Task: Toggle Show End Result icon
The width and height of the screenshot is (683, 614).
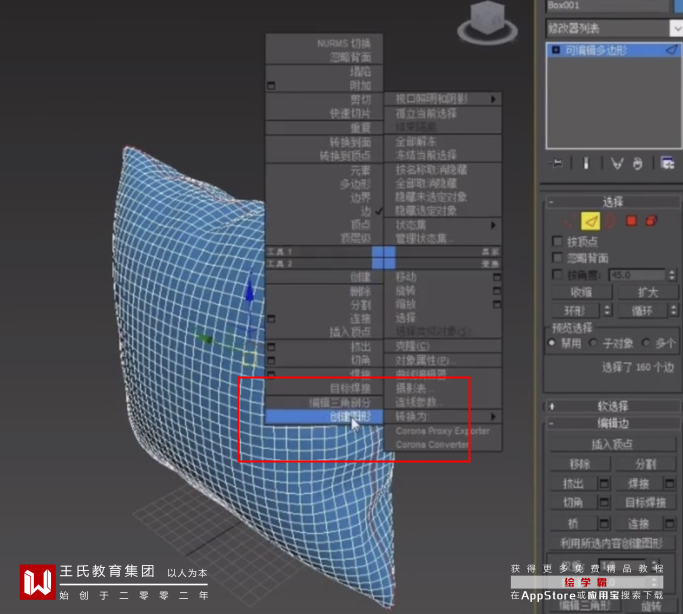Action: (x=586, y=164)
